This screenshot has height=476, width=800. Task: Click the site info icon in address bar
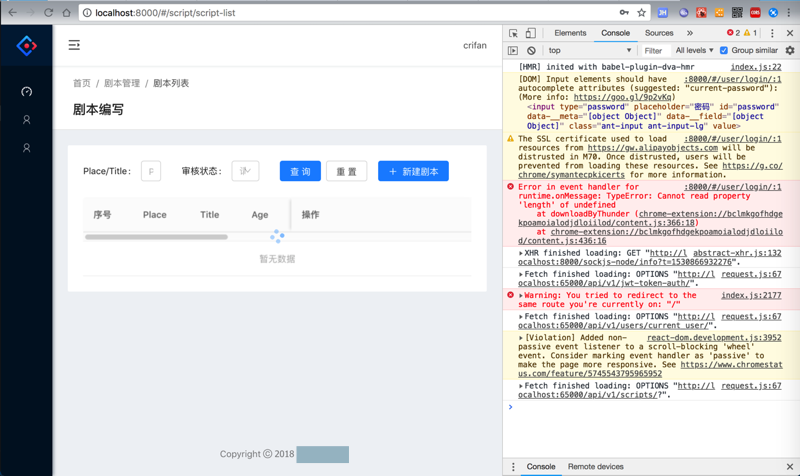pyautogui.click(x=87, y=13)
